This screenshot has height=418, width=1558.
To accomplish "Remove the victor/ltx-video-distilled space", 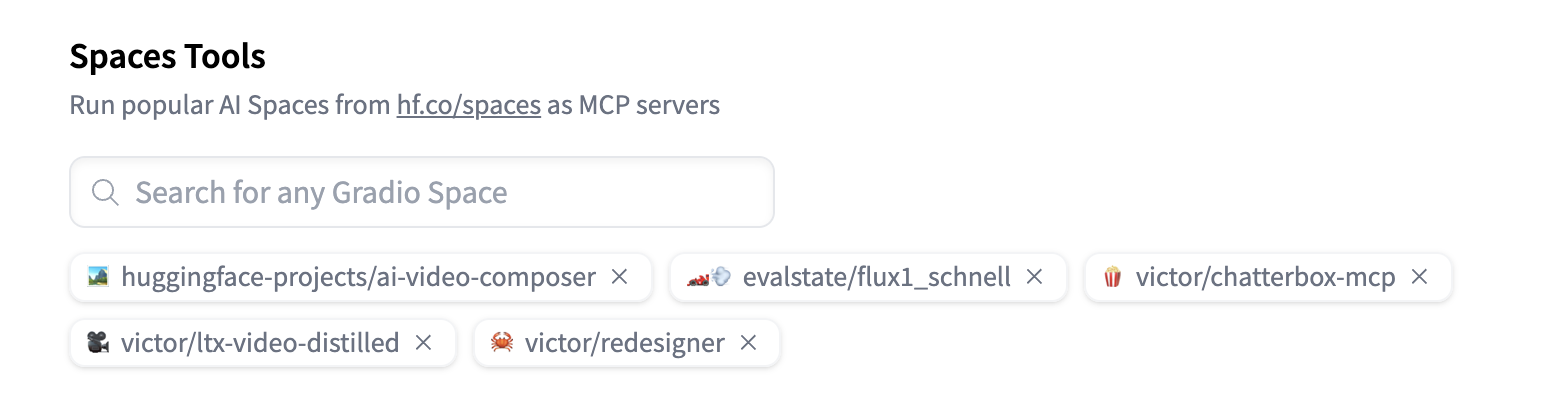I will (x=423, y=343).
